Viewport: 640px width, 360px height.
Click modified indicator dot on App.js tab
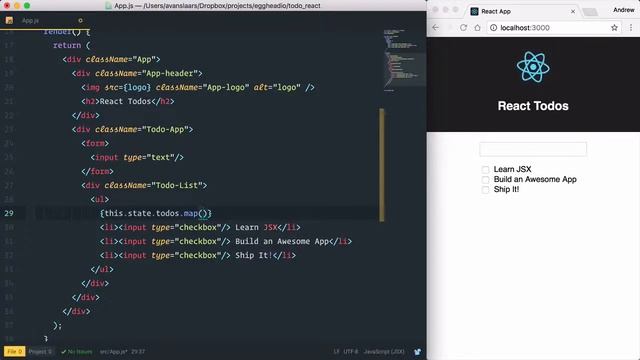(x=80, y=20)
